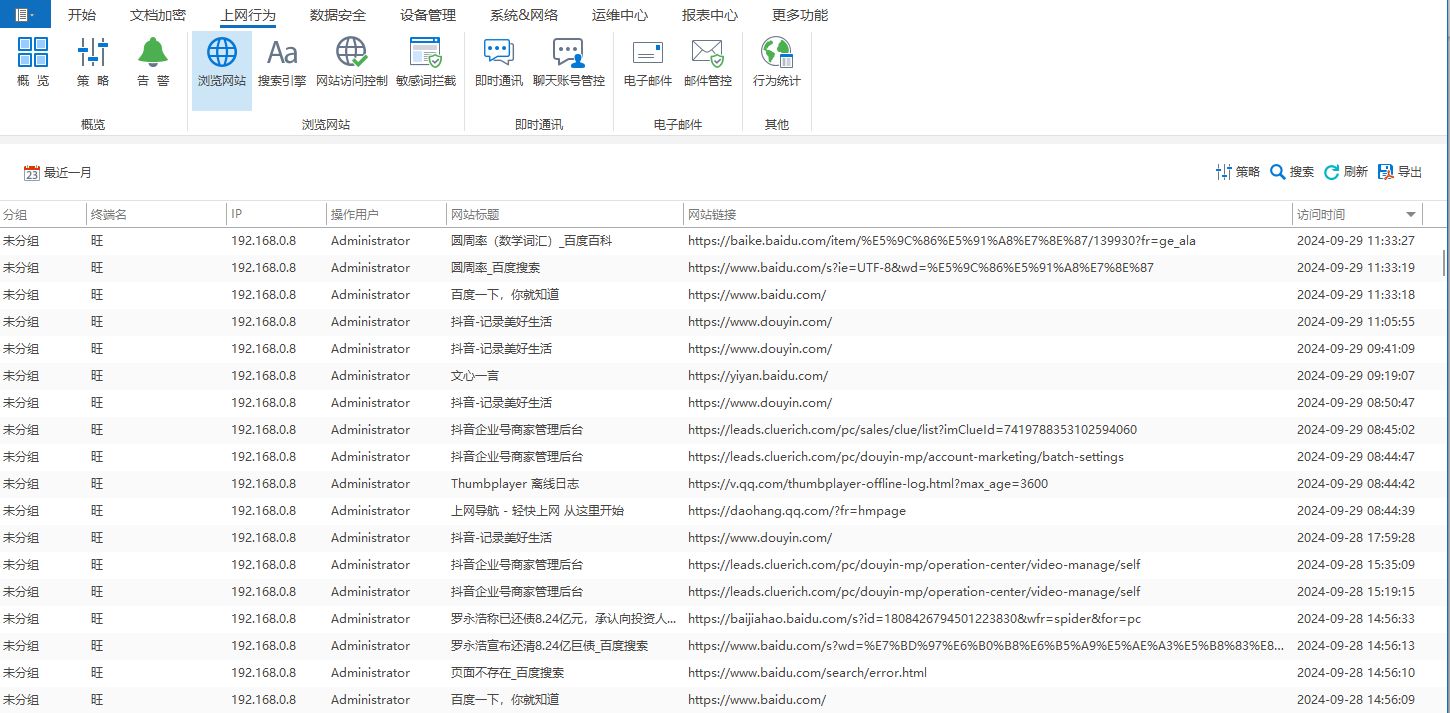Switch to the 运维中心 tab
The image size is (1450, 713).
coord(620,15)
